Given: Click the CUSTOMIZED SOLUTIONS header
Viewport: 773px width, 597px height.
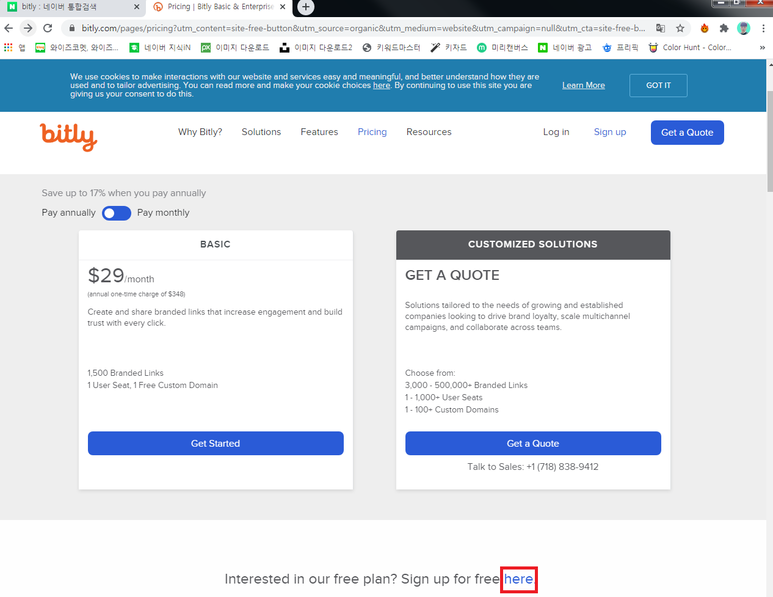Looking at the screenshot, I should 533,245.
